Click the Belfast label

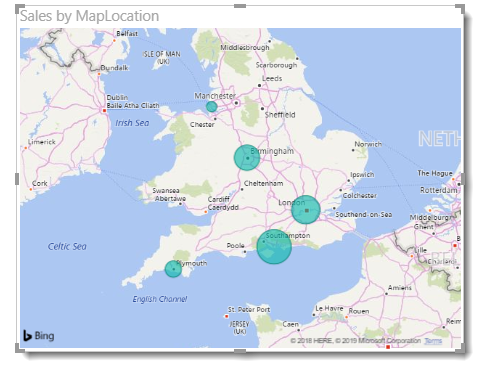[x=127, y=33]
